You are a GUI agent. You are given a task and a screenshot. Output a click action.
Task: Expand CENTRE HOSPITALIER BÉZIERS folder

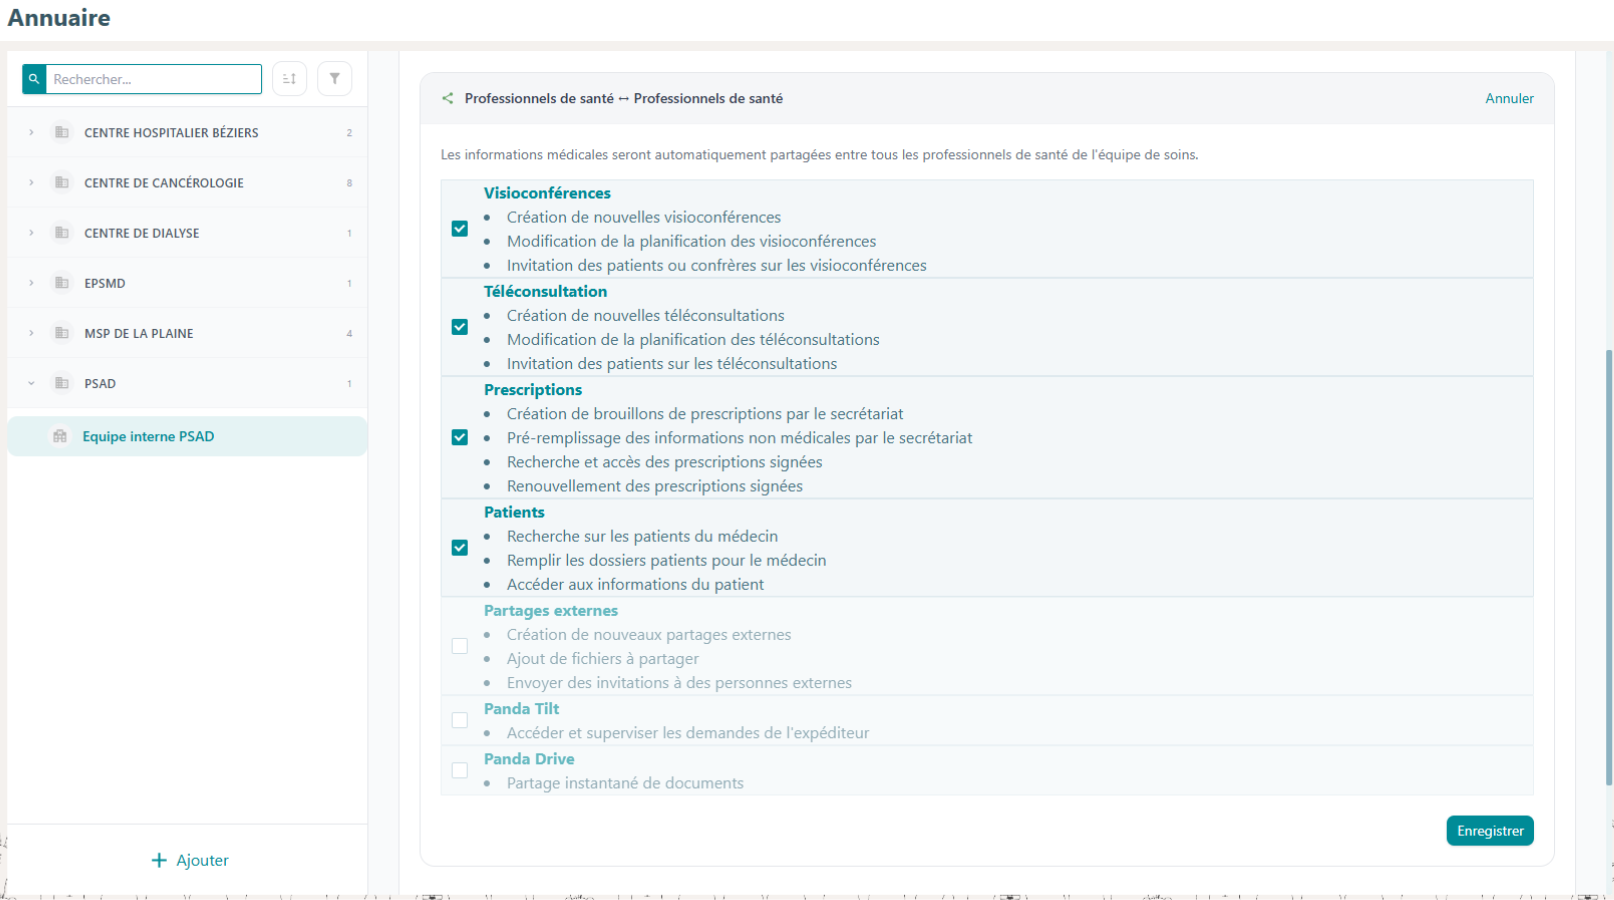pos(31,133)
